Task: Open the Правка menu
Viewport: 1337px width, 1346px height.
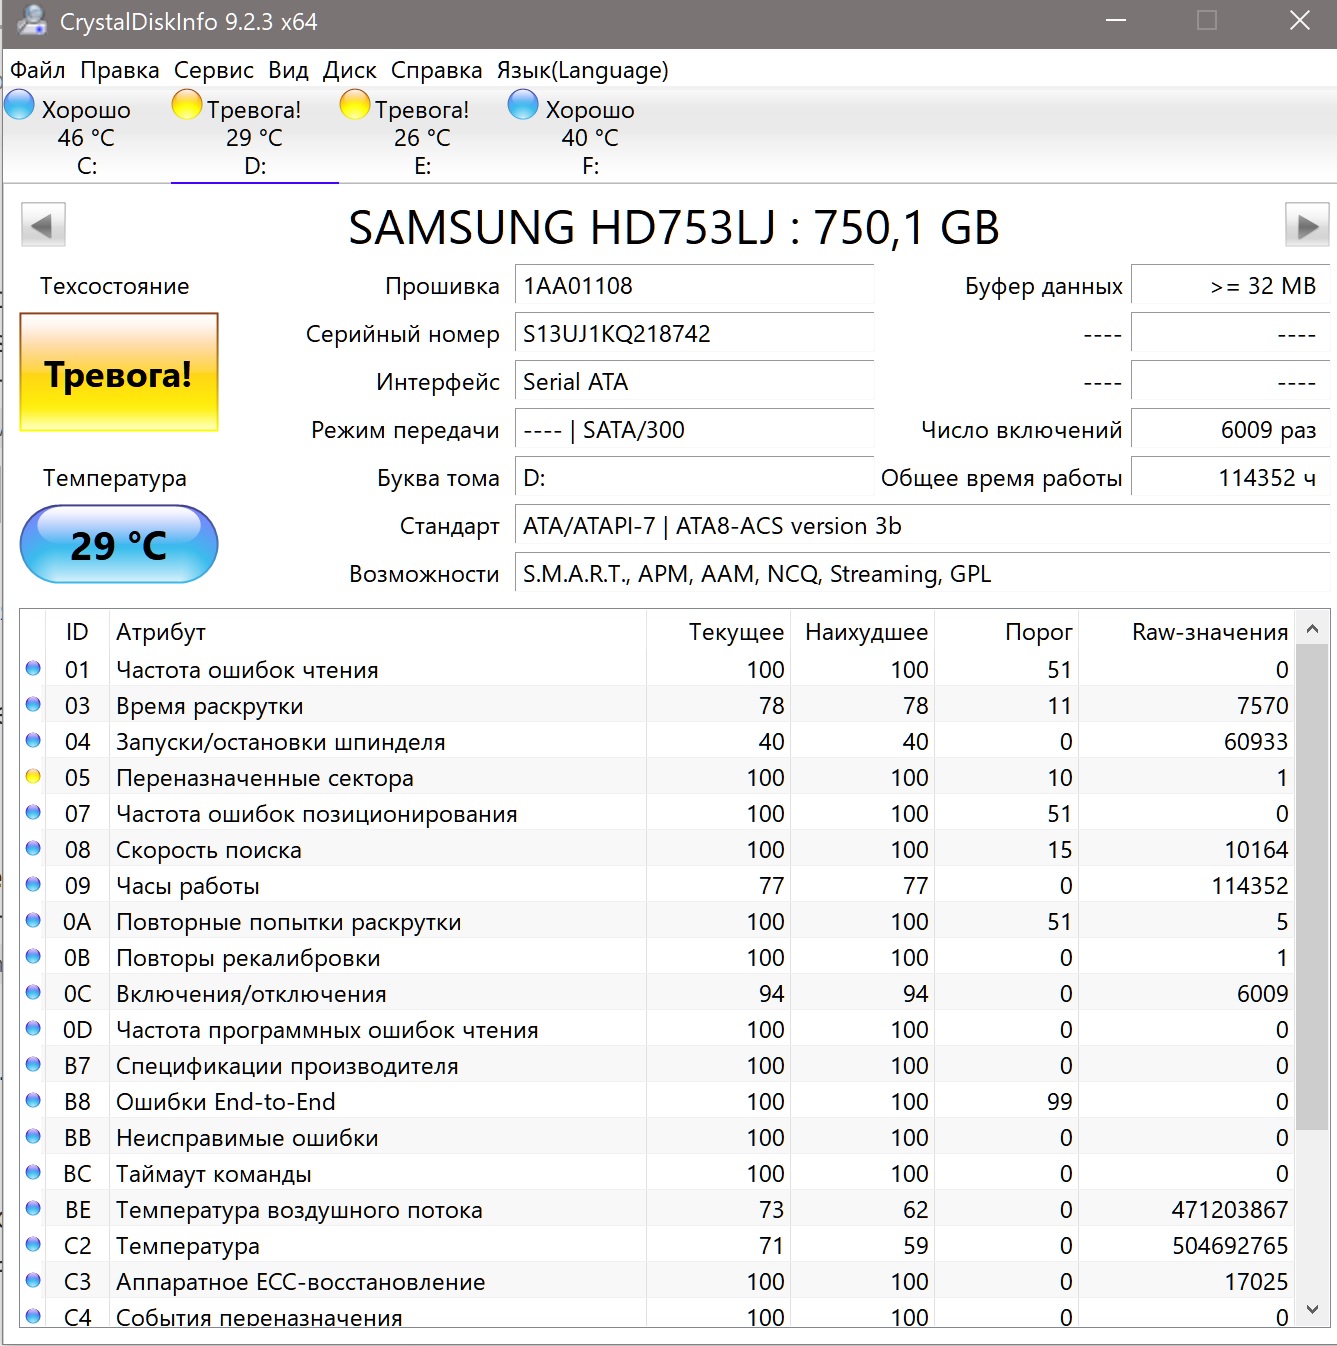Action: tap(120, 70)
